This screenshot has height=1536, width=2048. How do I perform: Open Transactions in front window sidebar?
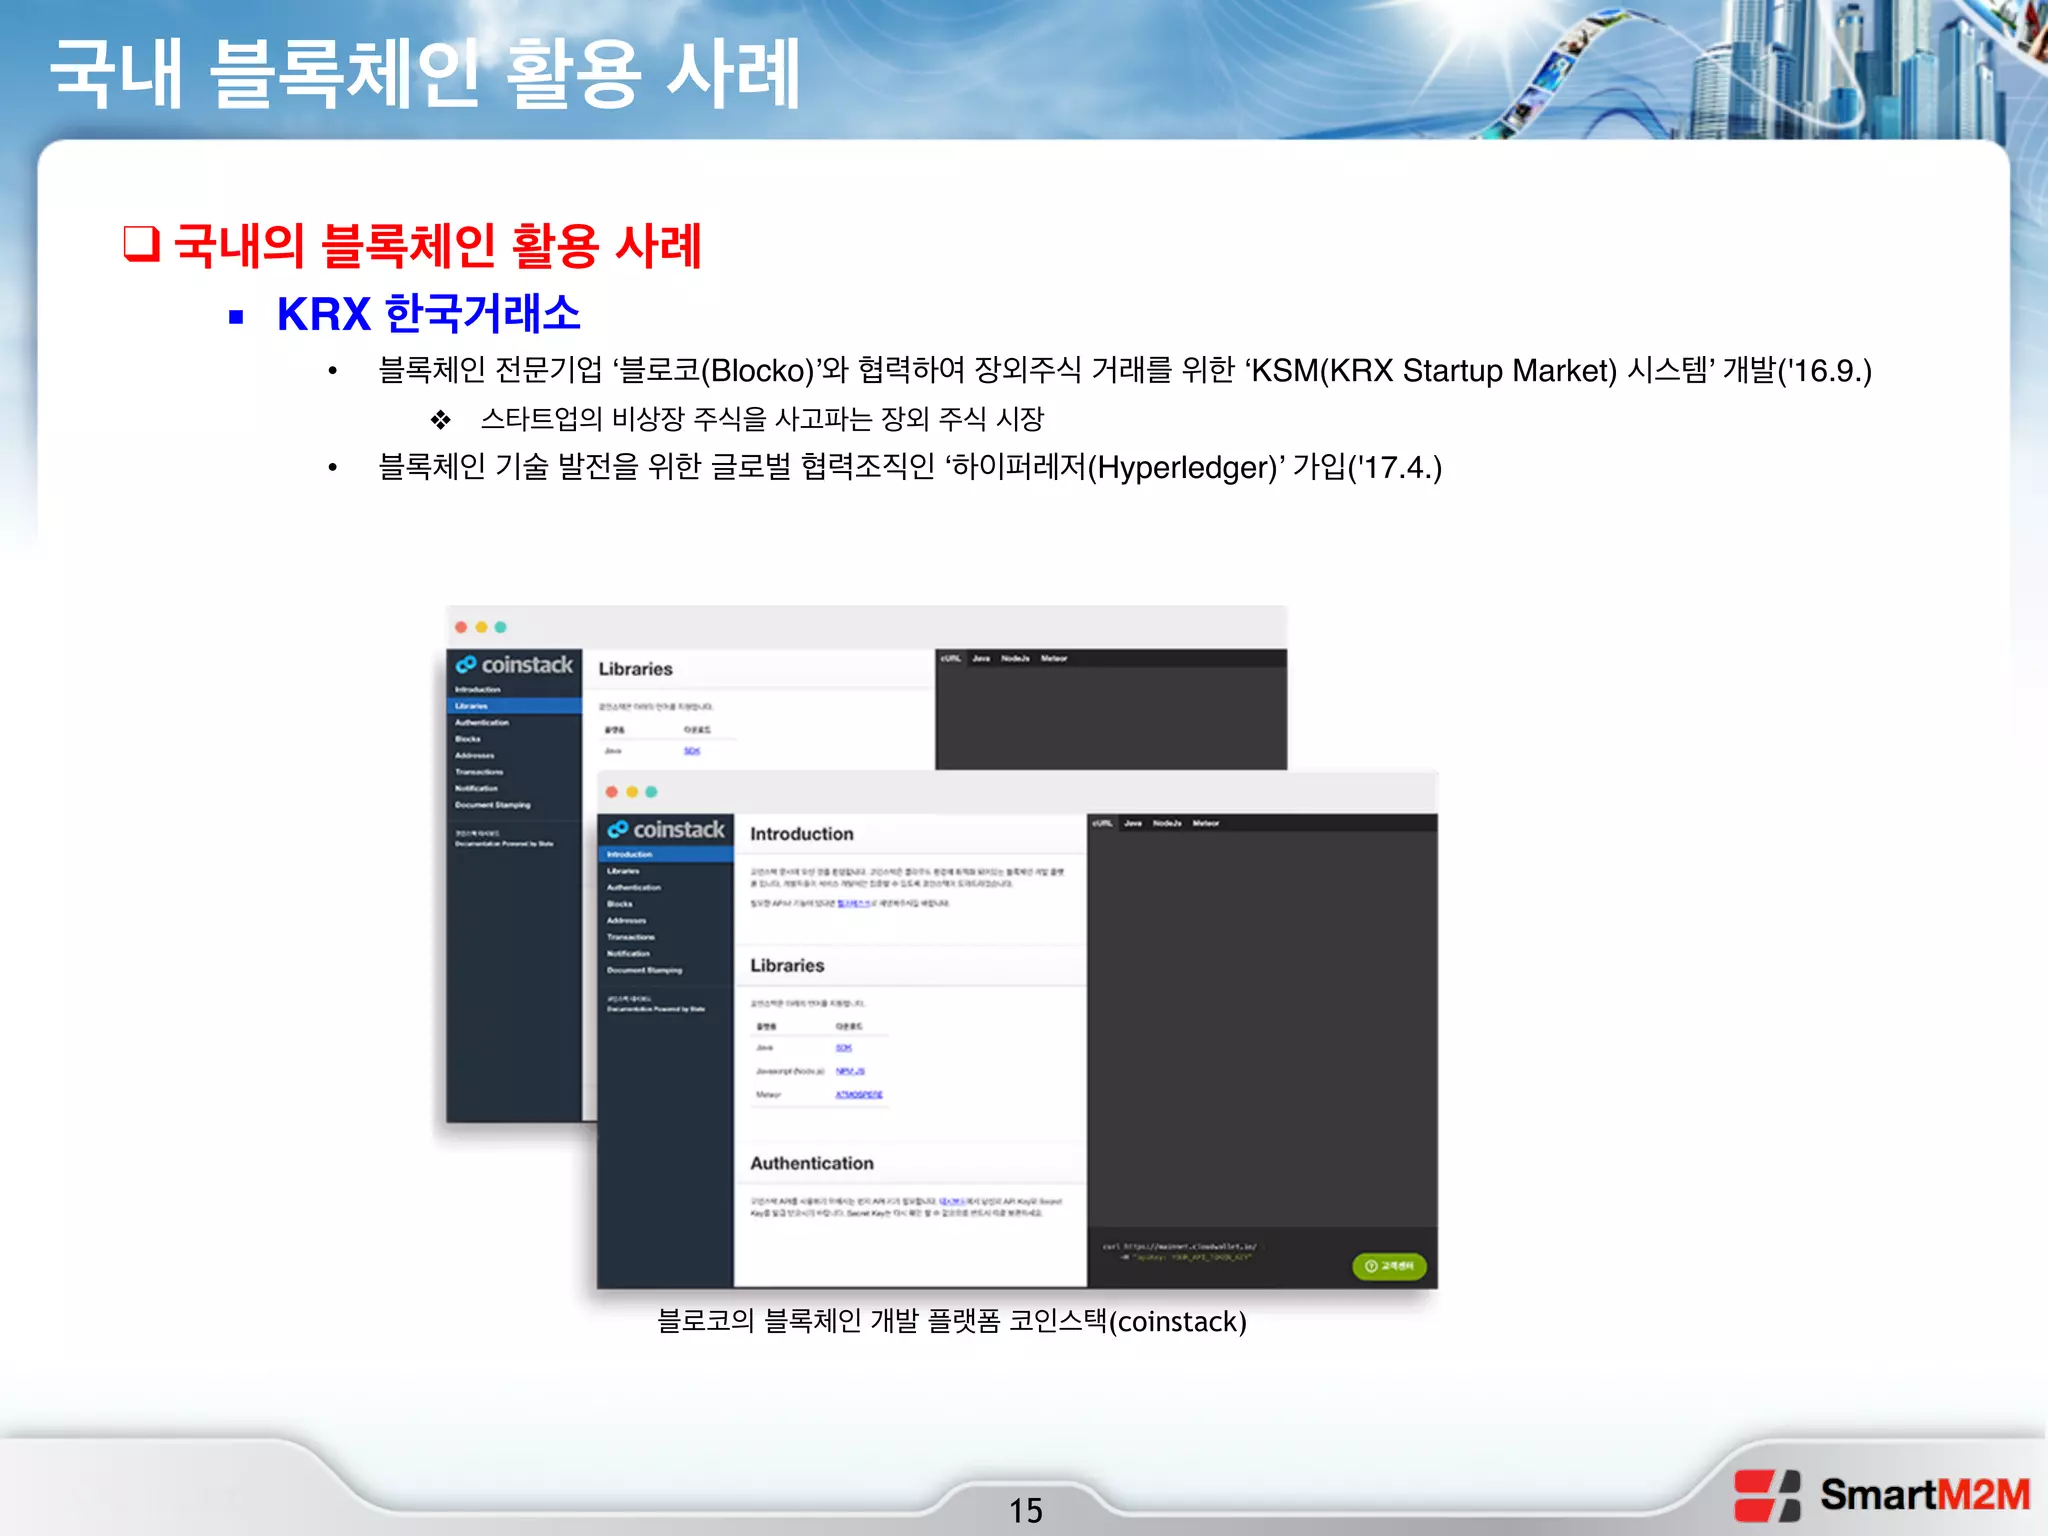(x=631, y=937)
